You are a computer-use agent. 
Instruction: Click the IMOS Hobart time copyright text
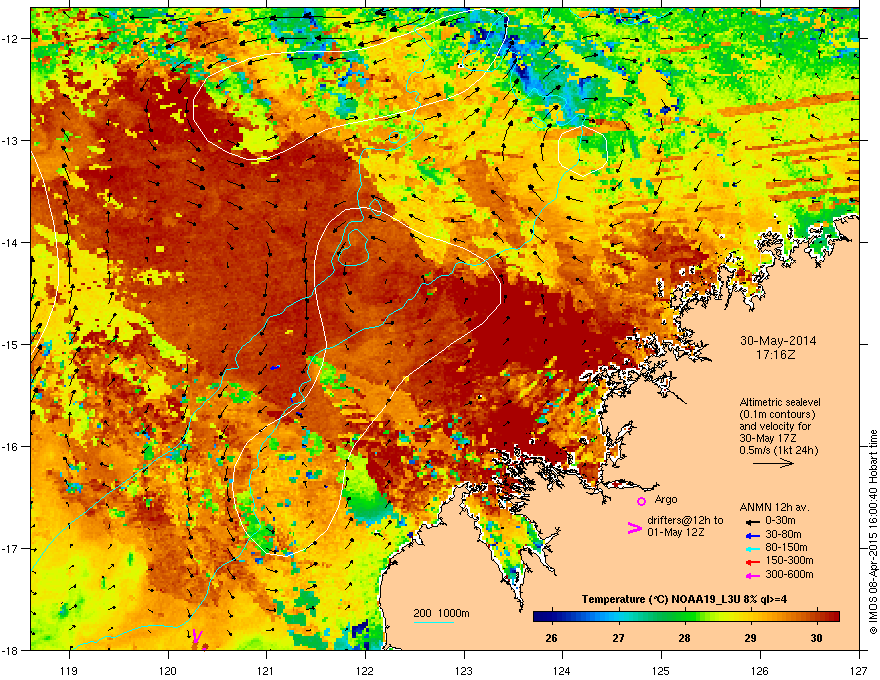(873, 532)
